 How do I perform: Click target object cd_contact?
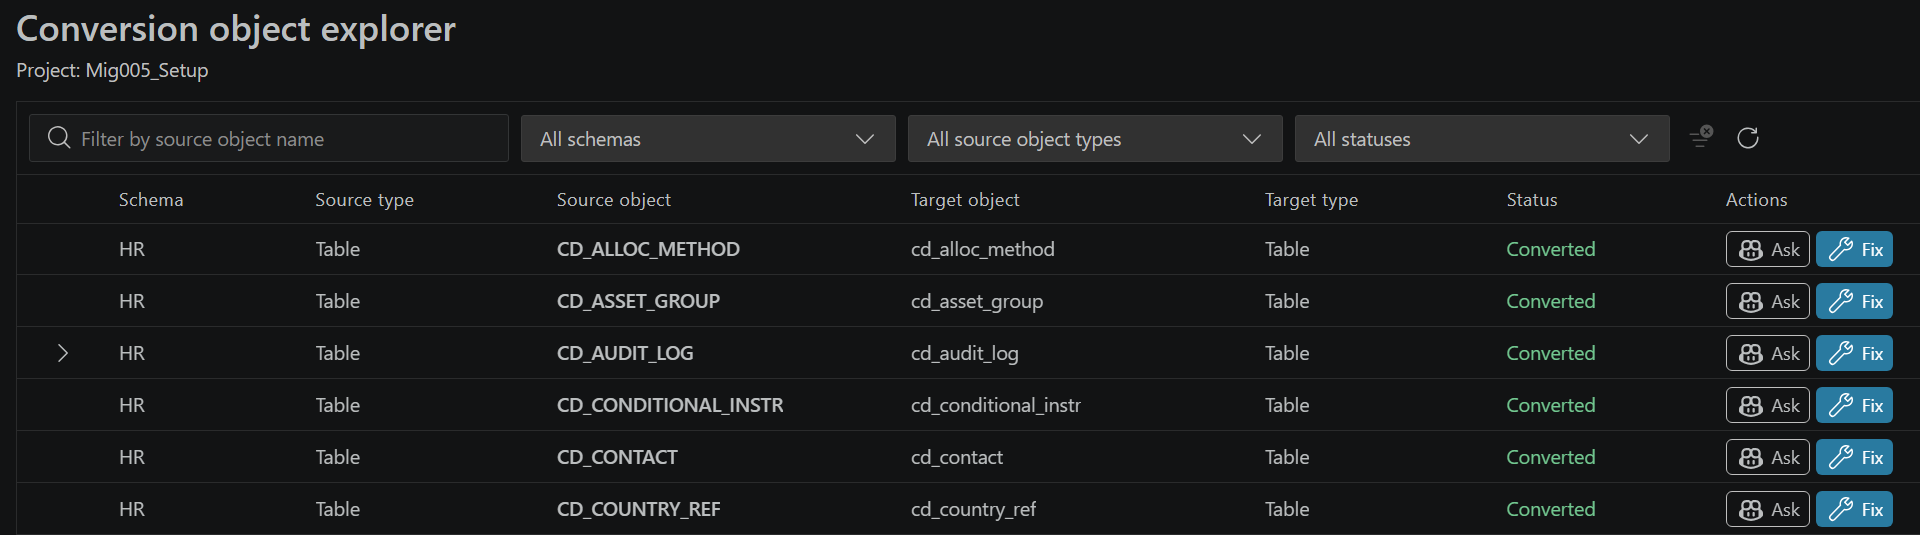pyautogui.click(x=956, y=457)
